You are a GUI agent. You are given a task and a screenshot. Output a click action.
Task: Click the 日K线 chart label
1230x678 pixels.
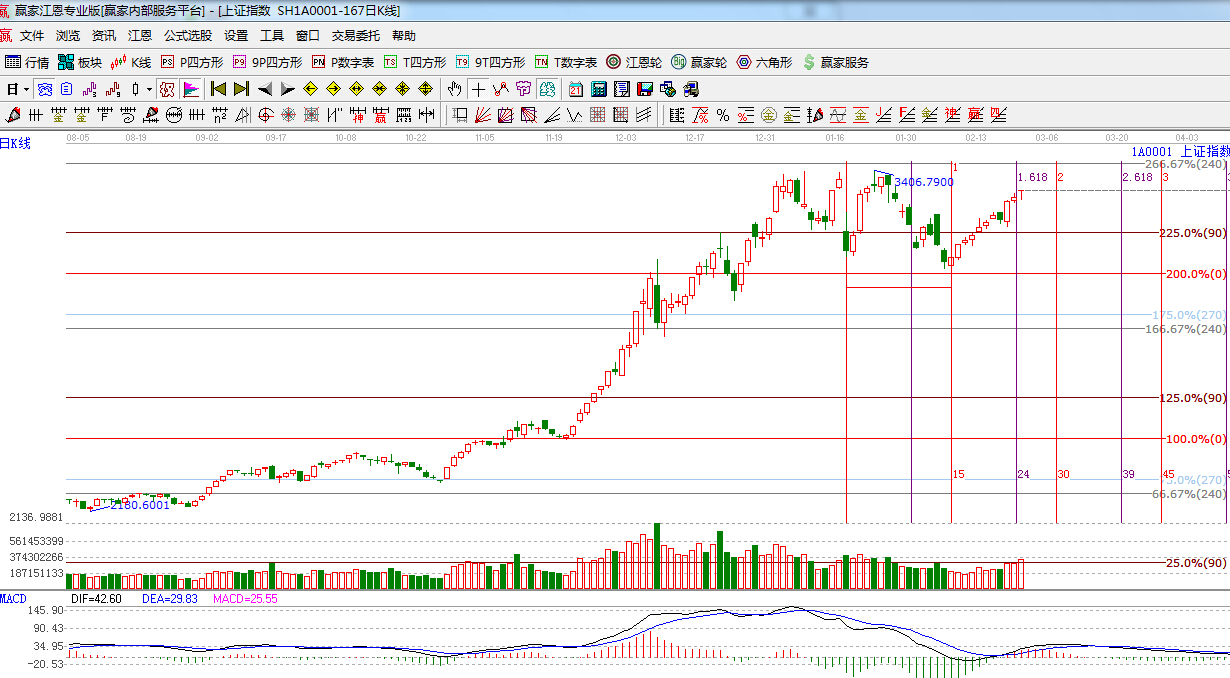click(x=16, y=144)
